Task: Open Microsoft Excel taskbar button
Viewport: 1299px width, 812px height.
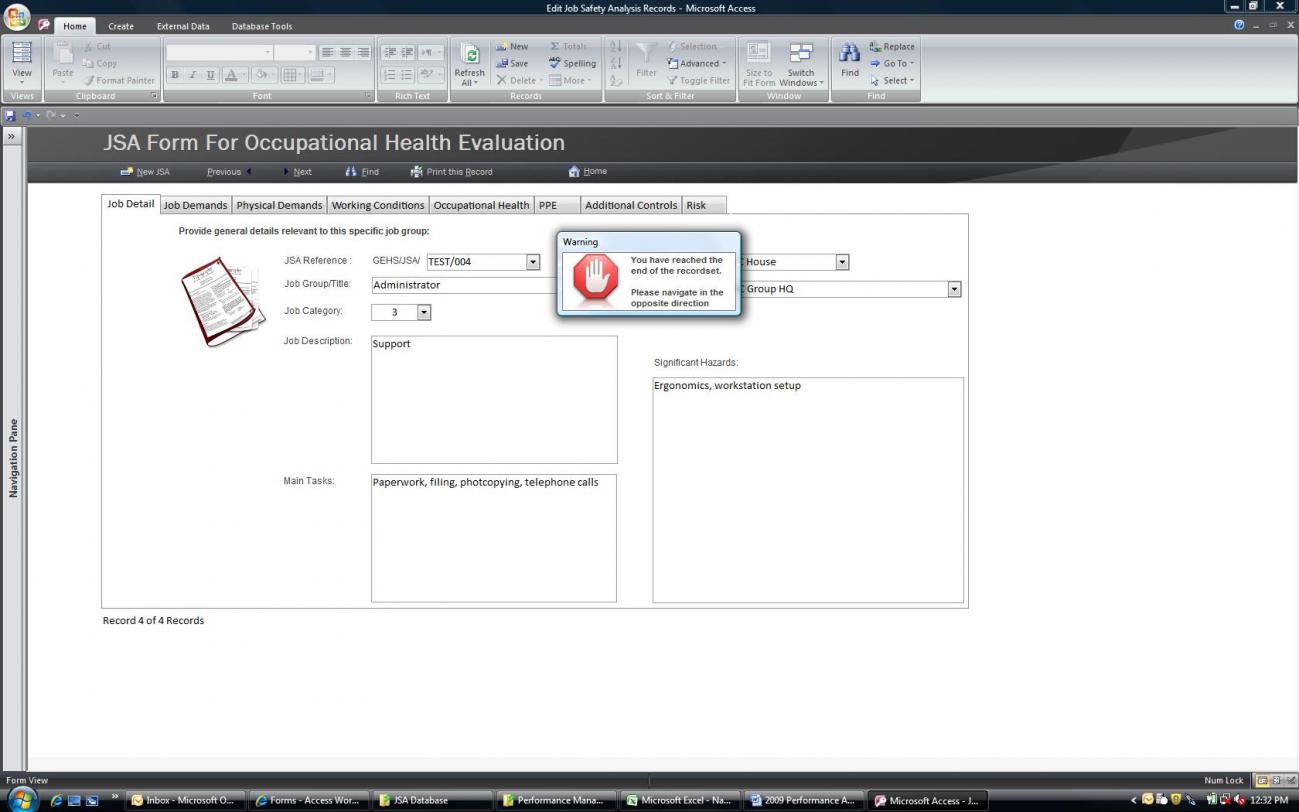Action: [x=680, y=800]
